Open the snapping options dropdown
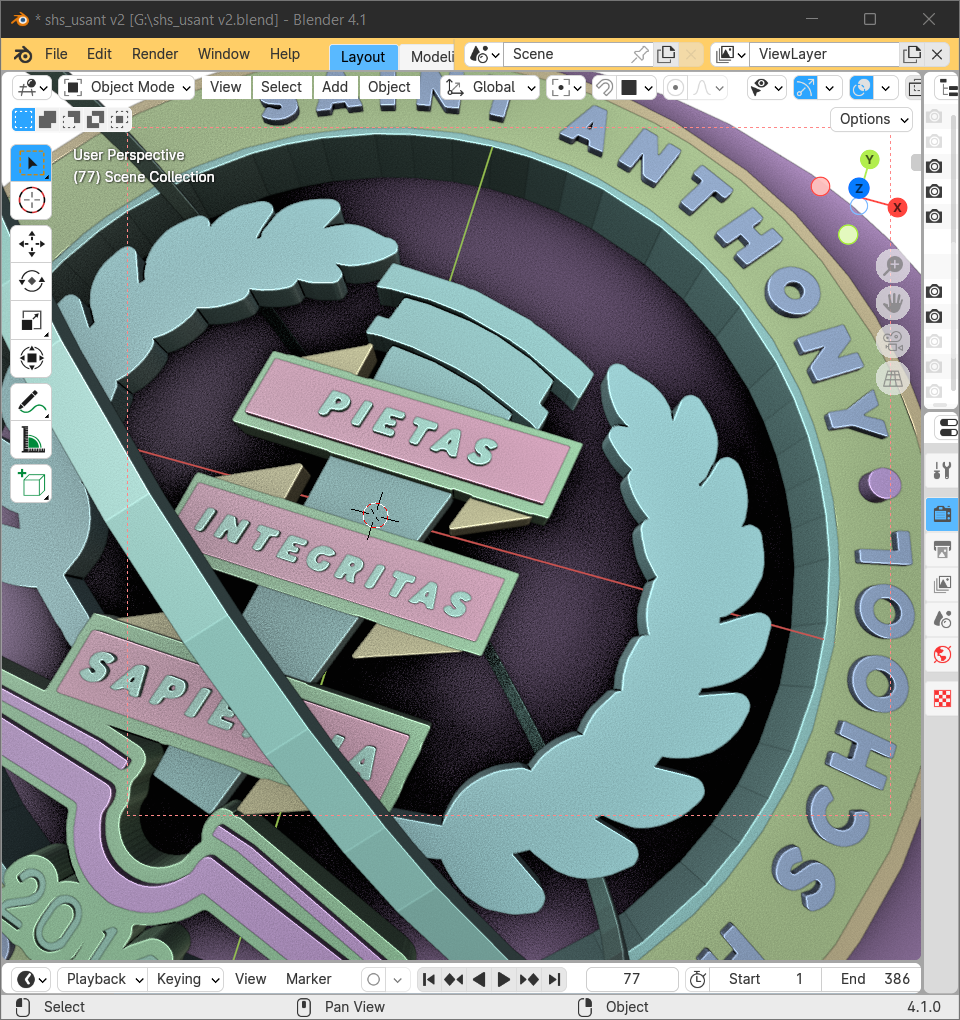The width and height of the screenshot is (960, 1020). click(x=635, y=87)
